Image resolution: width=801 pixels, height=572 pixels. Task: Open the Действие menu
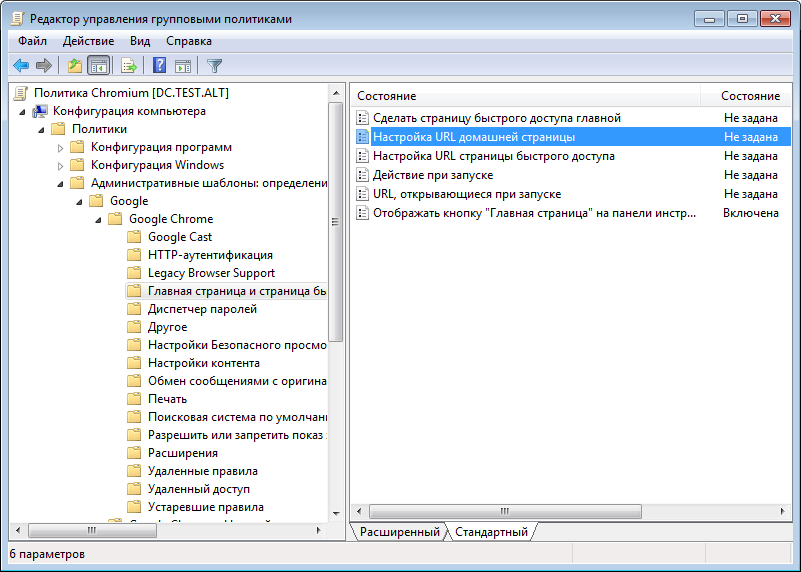(x=88, y=41)
